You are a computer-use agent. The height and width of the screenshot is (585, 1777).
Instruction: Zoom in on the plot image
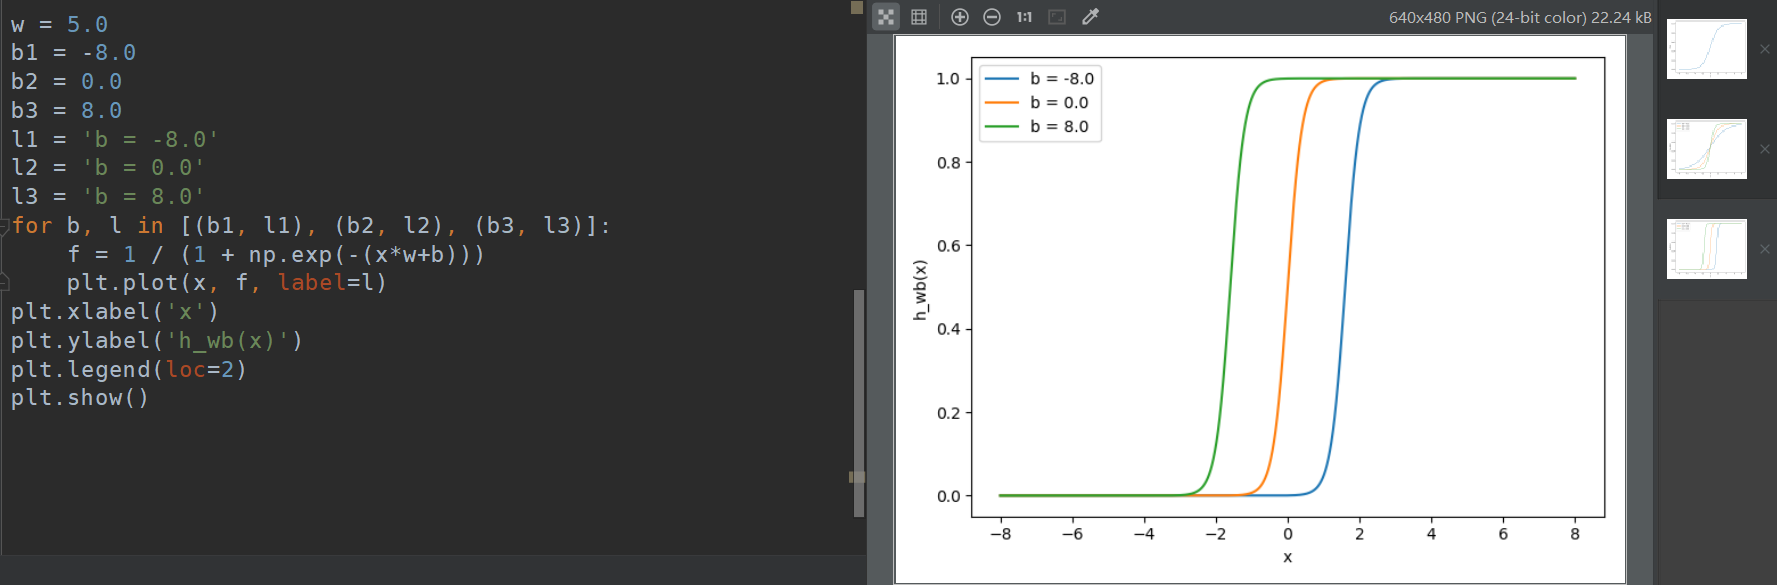pos(959,17)
